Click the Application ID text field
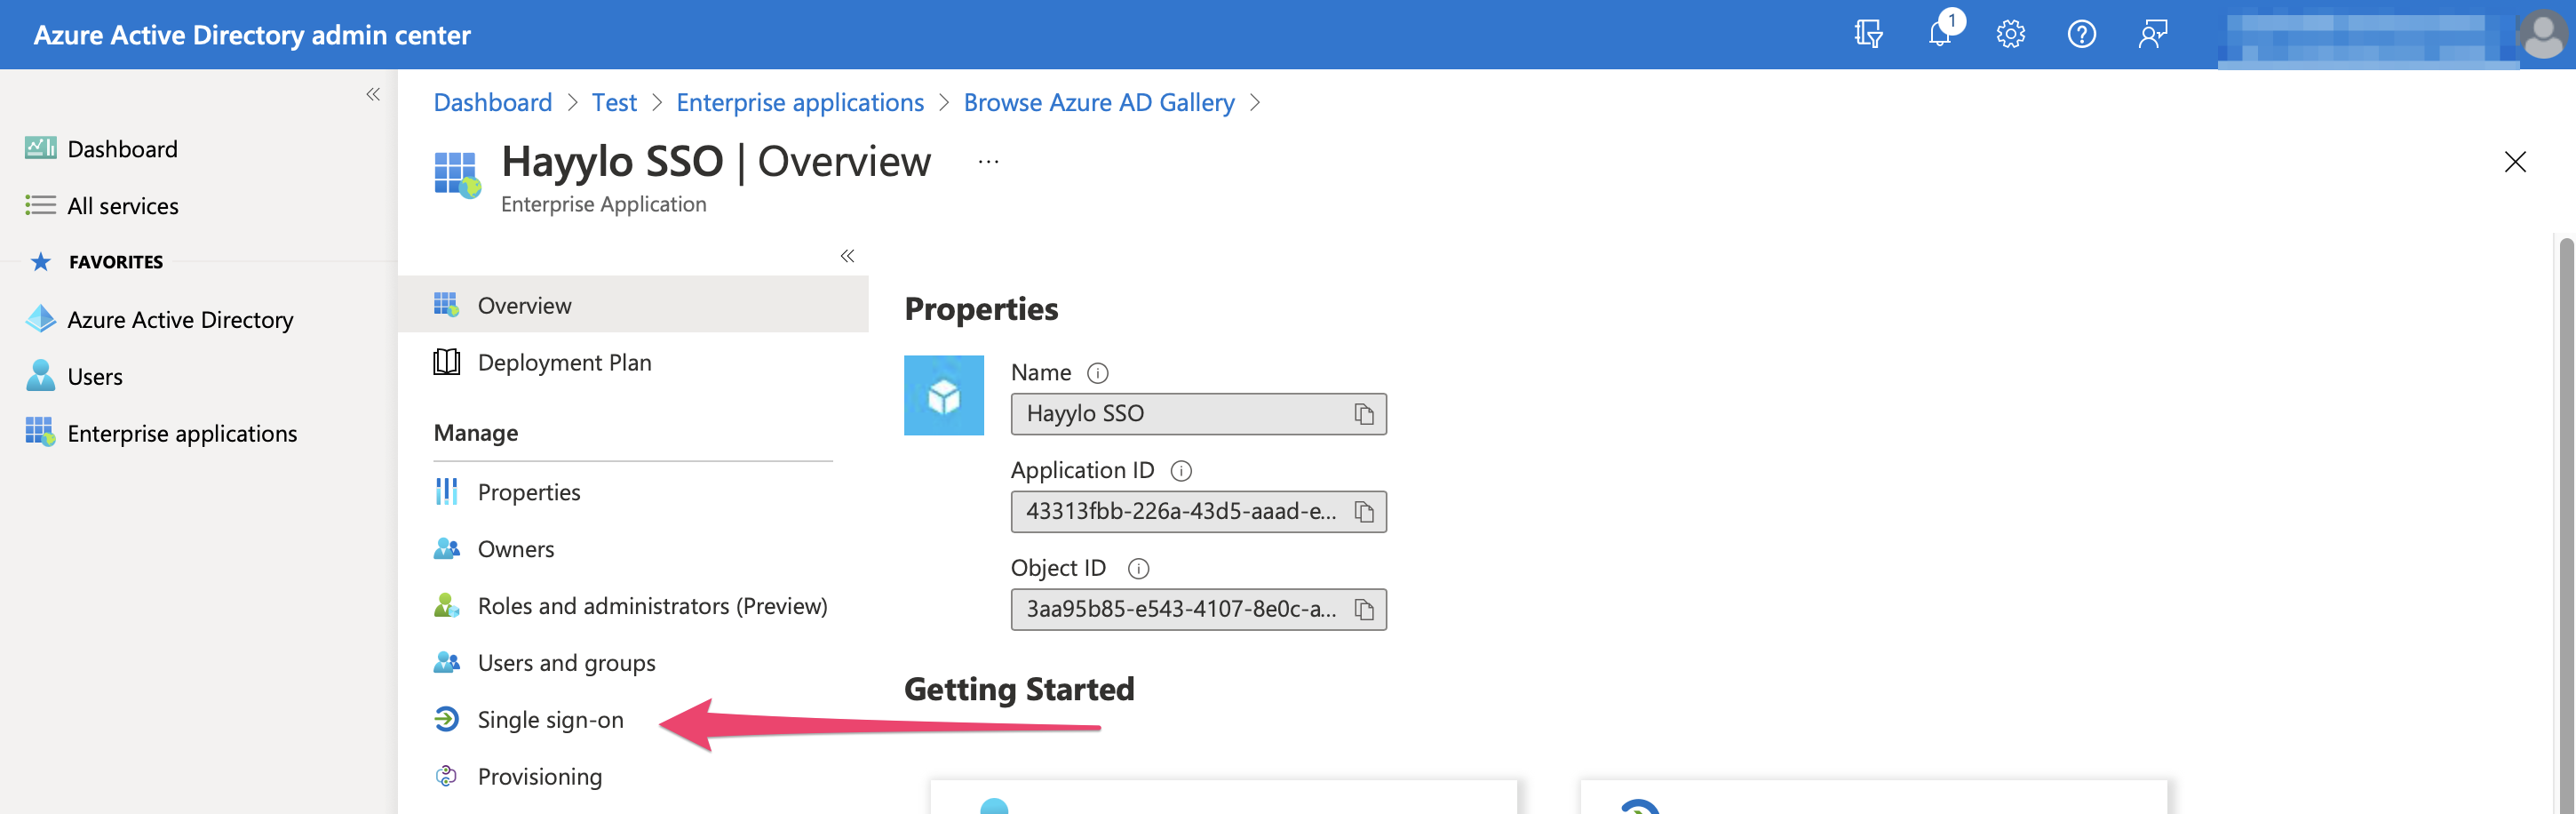Screen dimensions: 2576x814 1180,512
